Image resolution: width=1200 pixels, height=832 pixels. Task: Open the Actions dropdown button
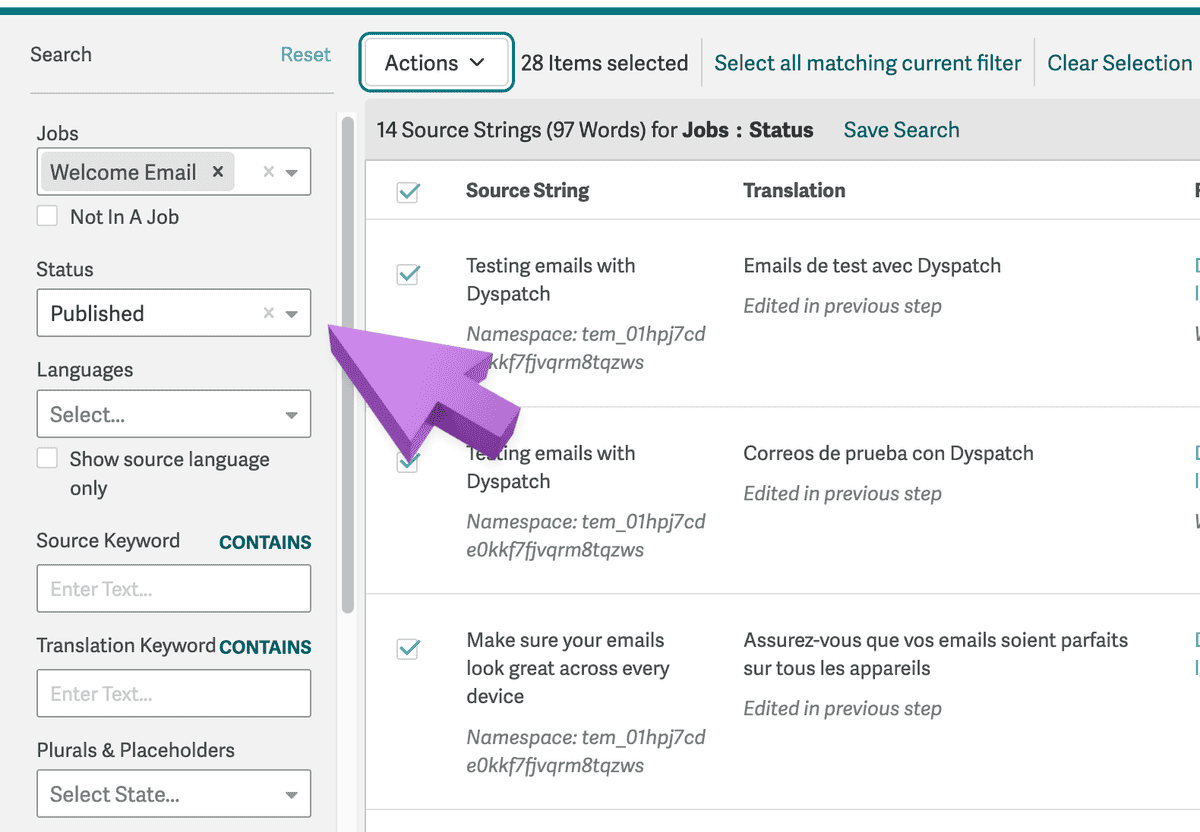436,63
